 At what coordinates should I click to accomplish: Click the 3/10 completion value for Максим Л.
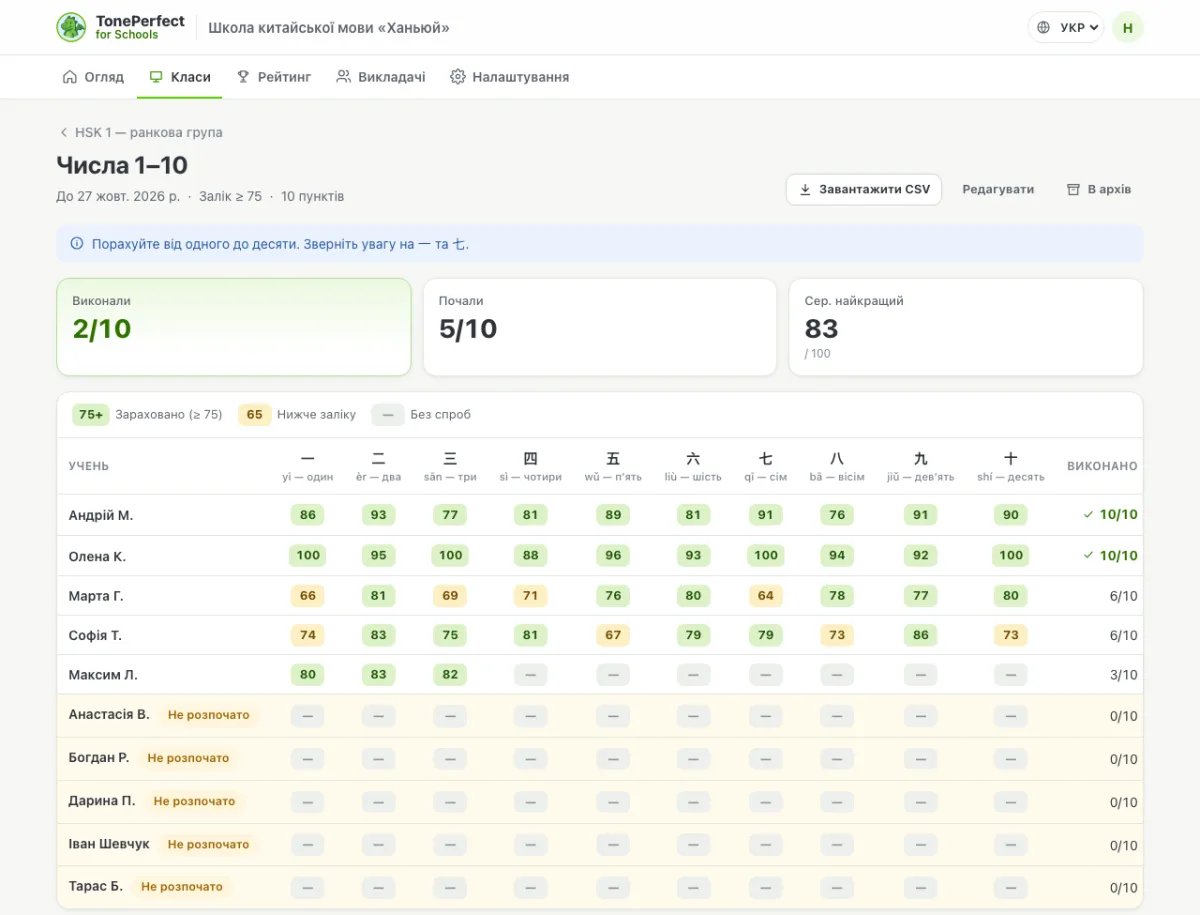click(1124, 675)
